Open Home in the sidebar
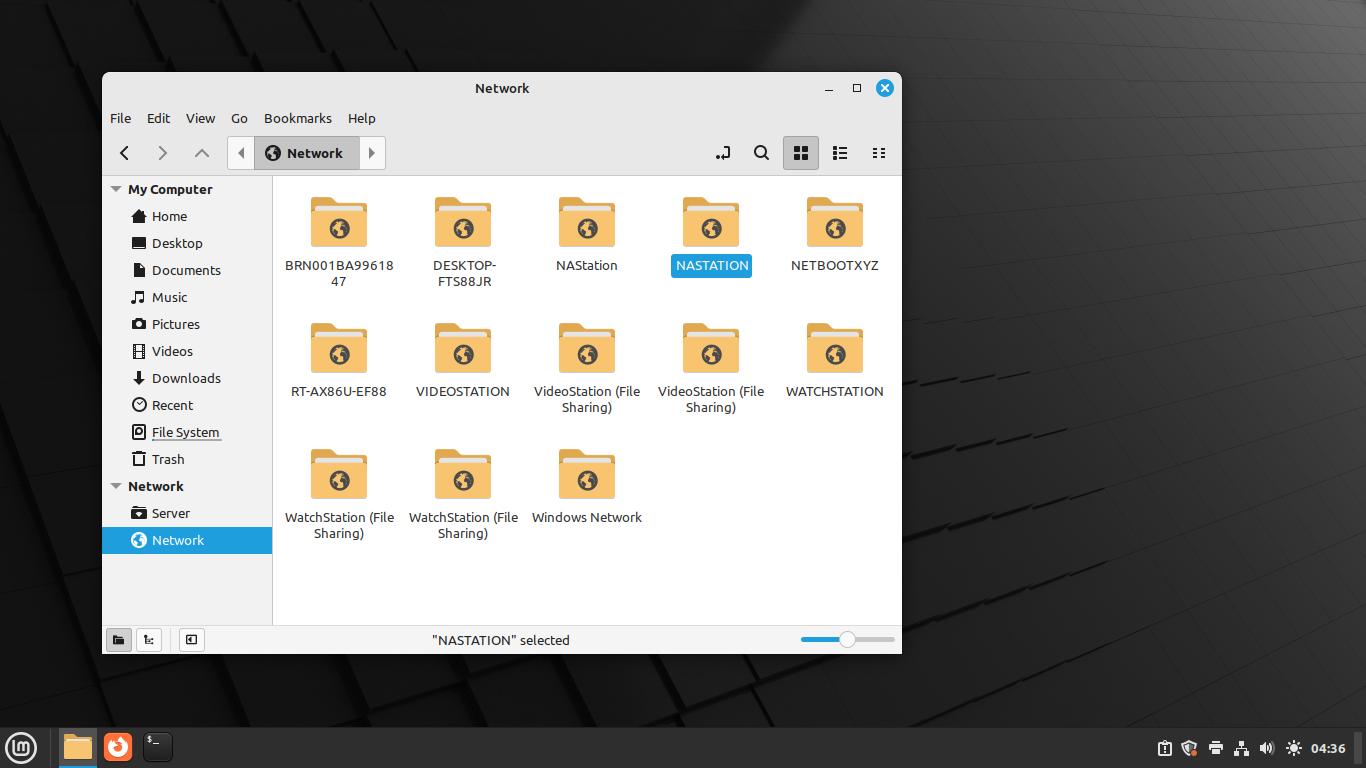Viewport: 1366px width, 768px height. coord(187,216)
